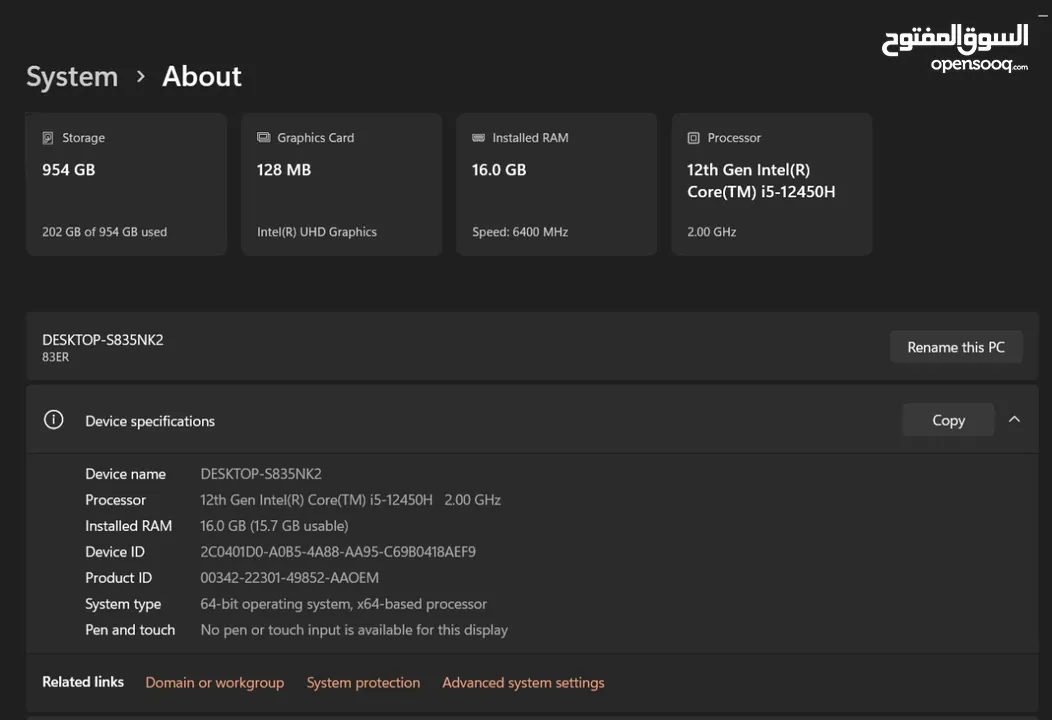Click the 'Device ID' label

pos(115,552)
